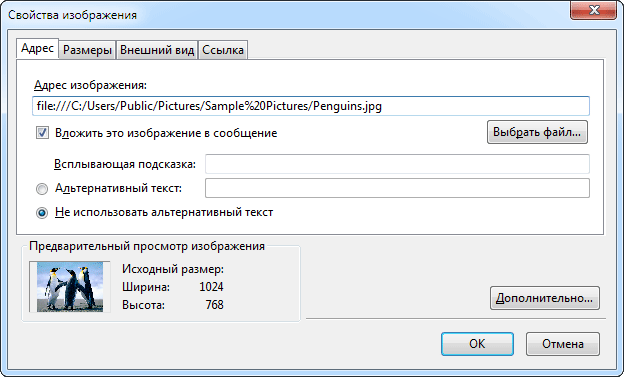Click the Исходный размер label
Screen dimensions: 624x377
[173, 270]
